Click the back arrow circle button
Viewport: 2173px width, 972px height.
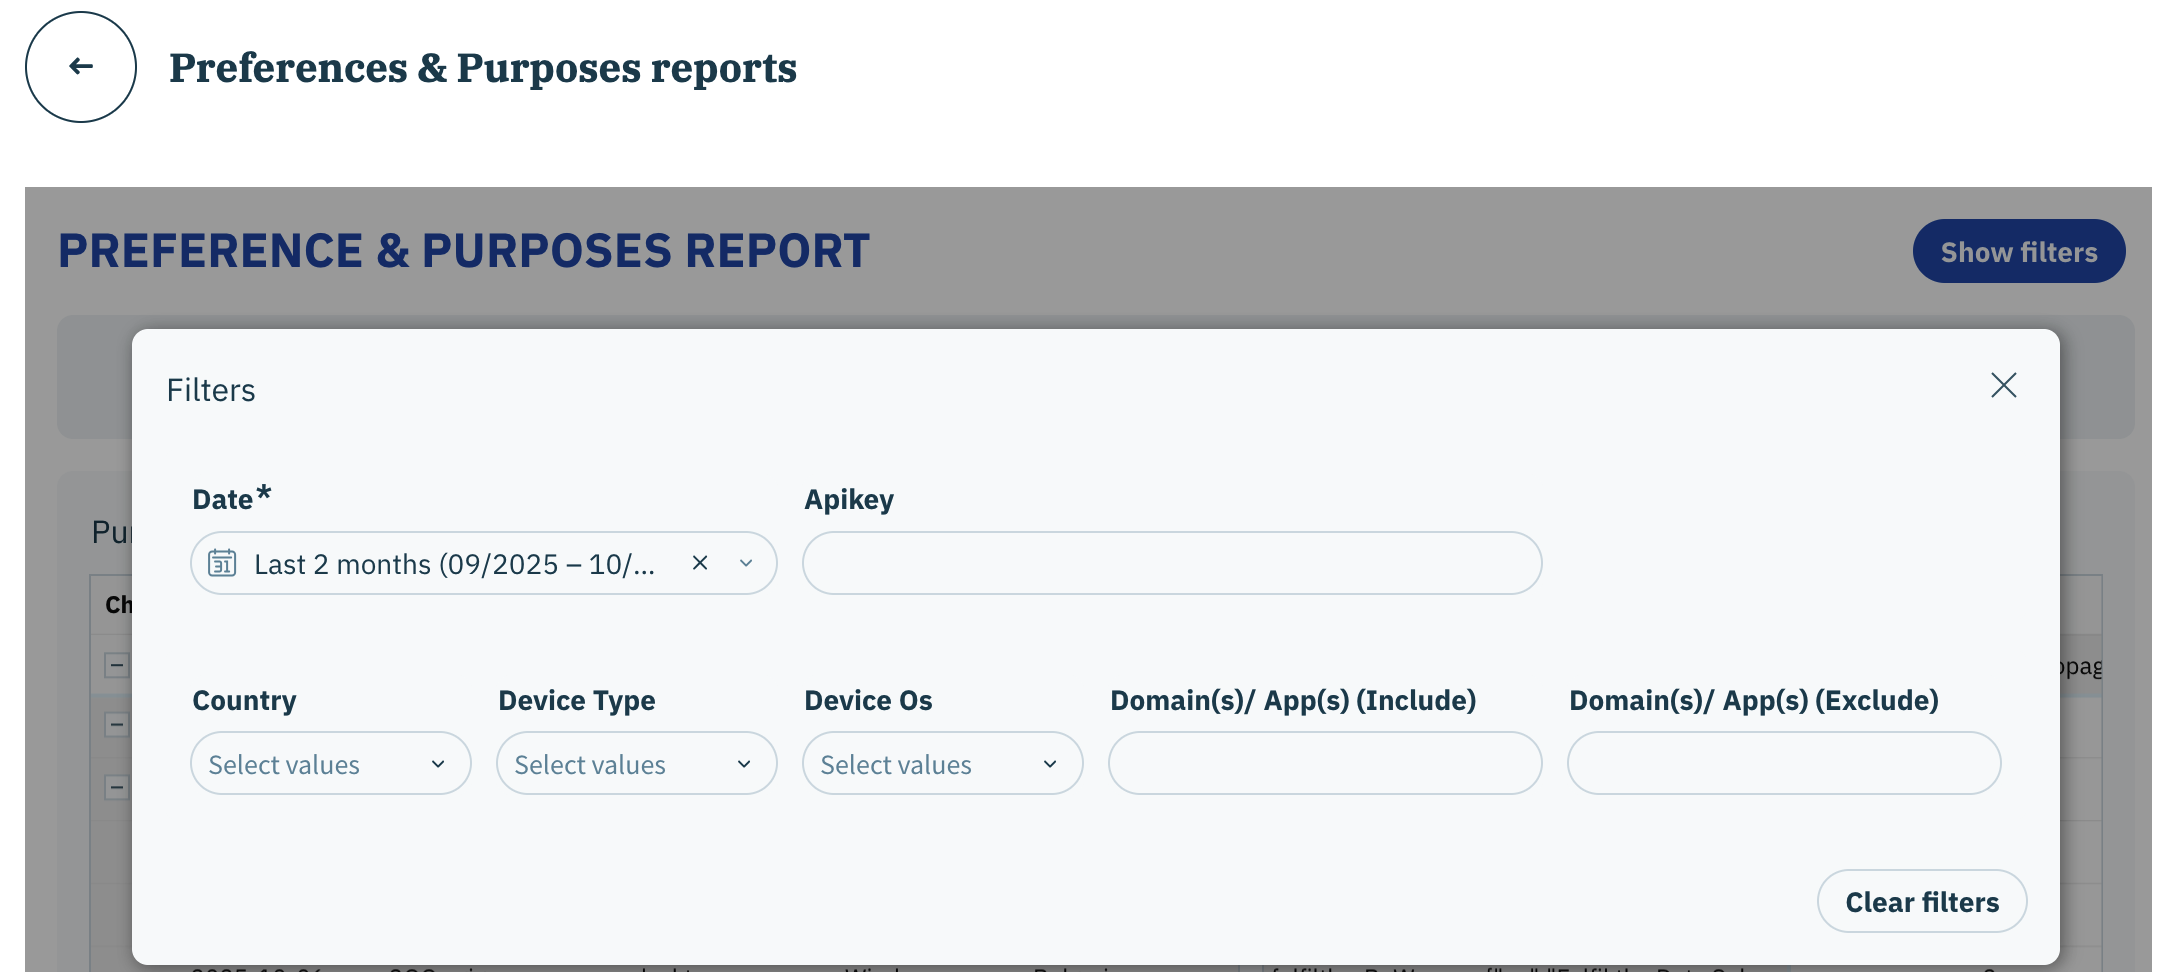click(81, 67)
